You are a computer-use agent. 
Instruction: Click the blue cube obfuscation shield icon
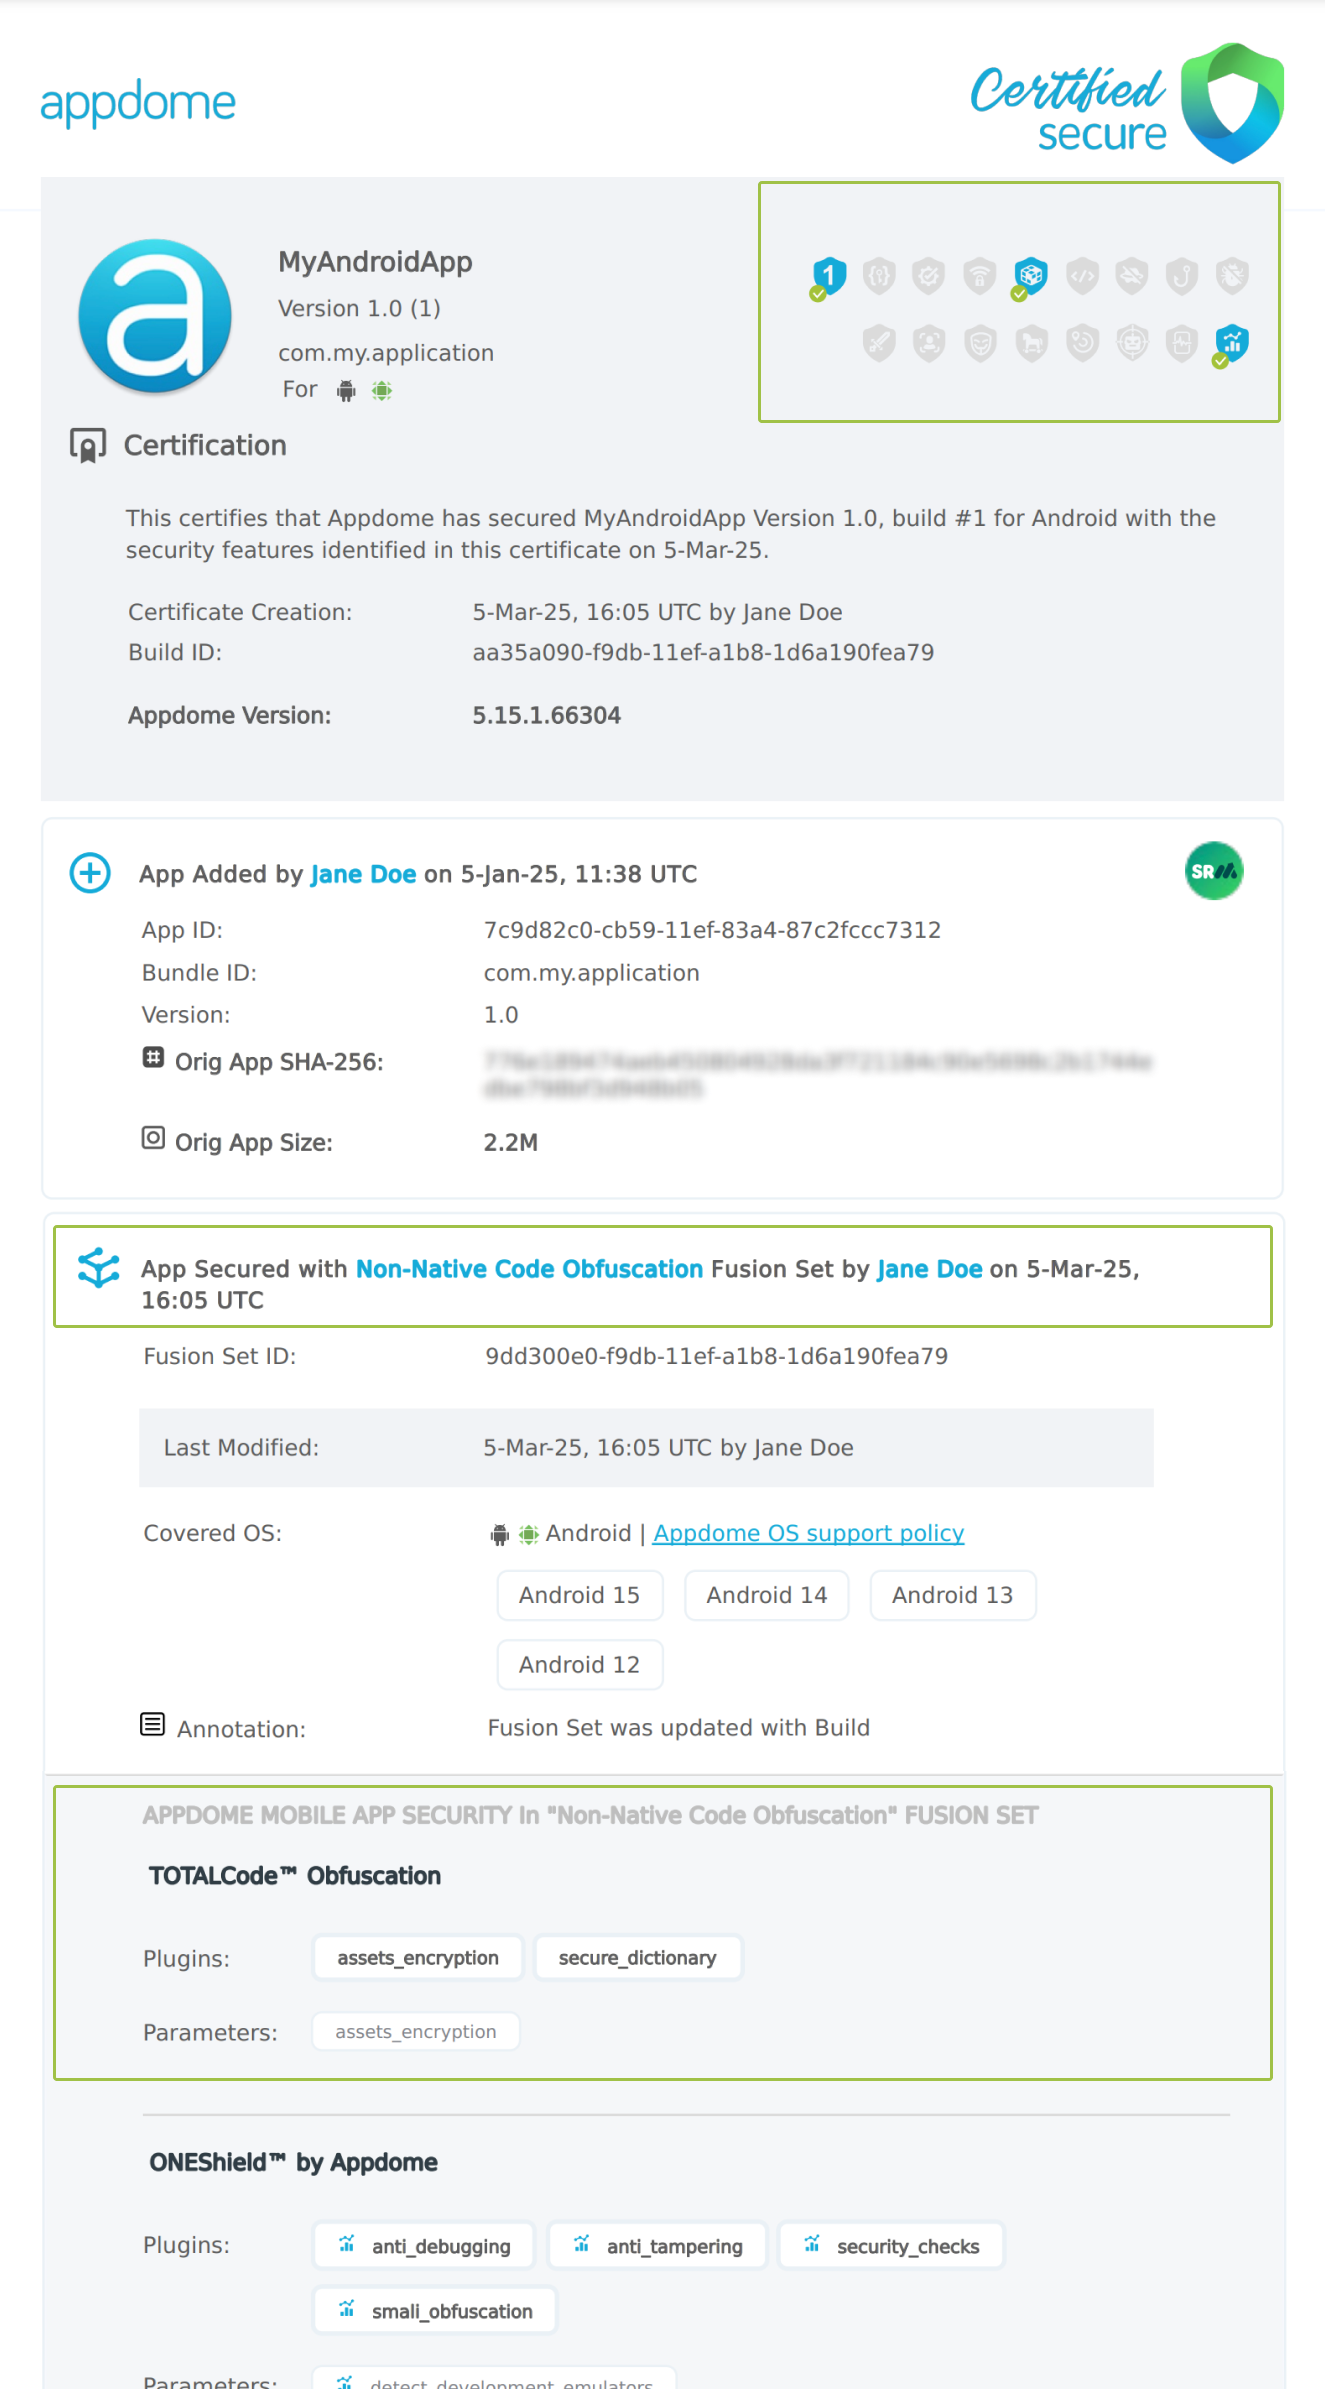click(1030, 275)
